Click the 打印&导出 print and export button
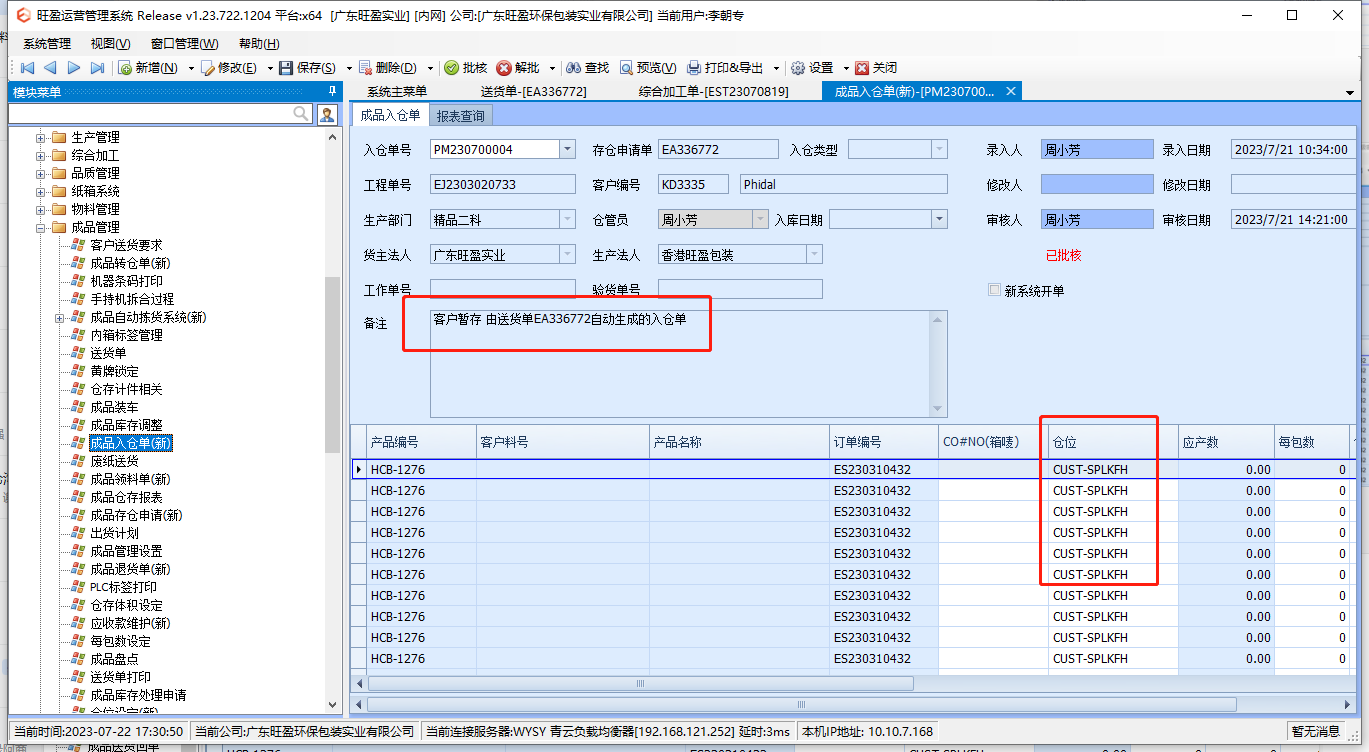 point(725,68)
